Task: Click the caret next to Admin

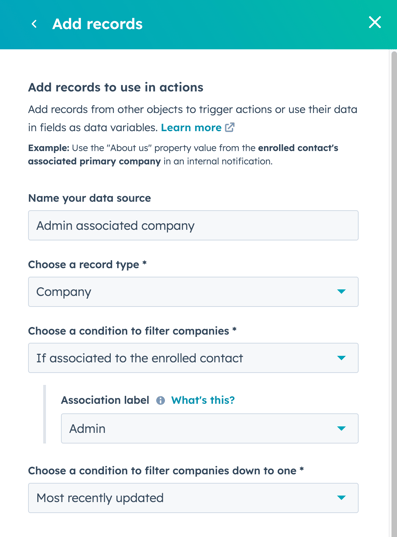Action: (341, 428)
